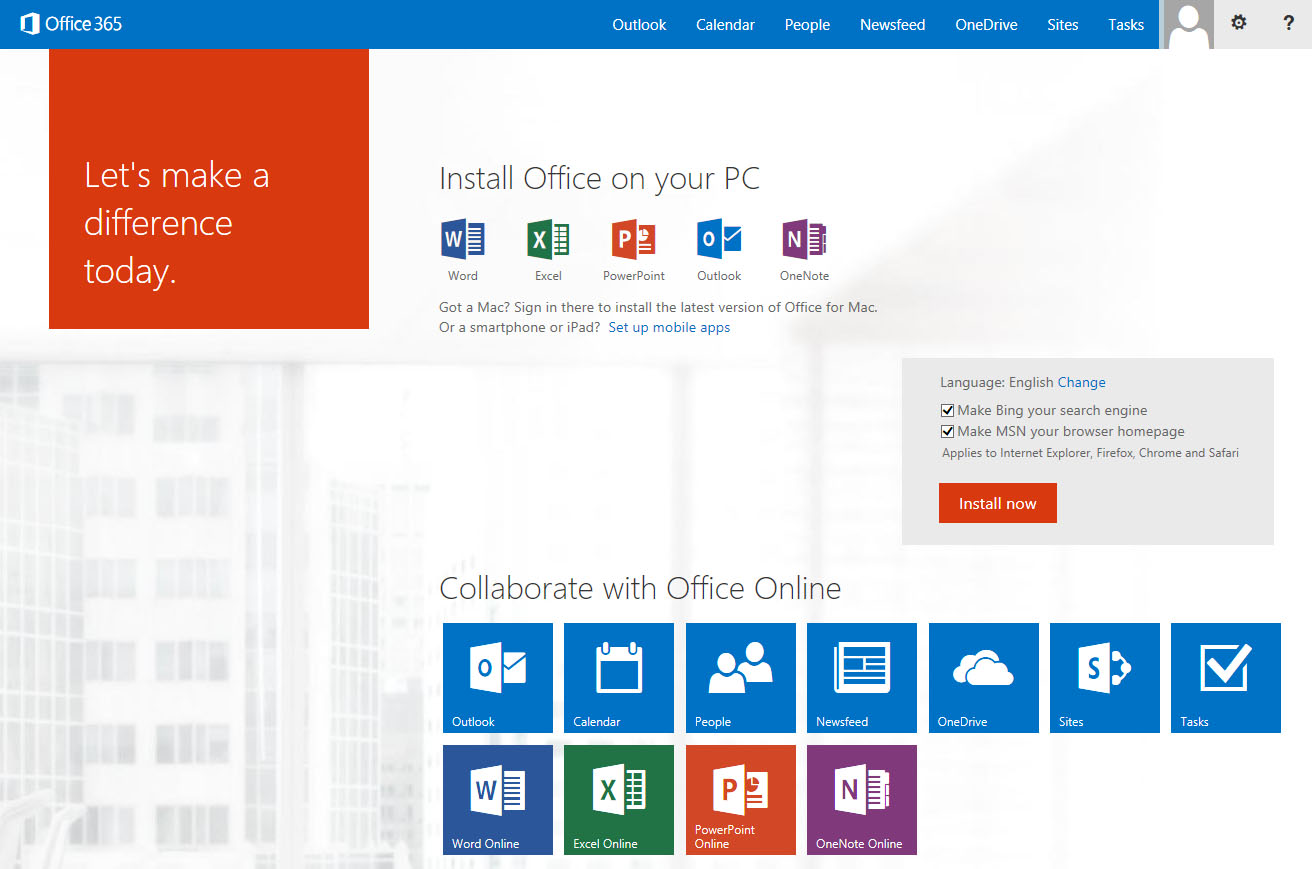The height and width of the screenshot is (869, 1312).
Task: Click the user profile avatar
Action: click(x=1189, y=24)
